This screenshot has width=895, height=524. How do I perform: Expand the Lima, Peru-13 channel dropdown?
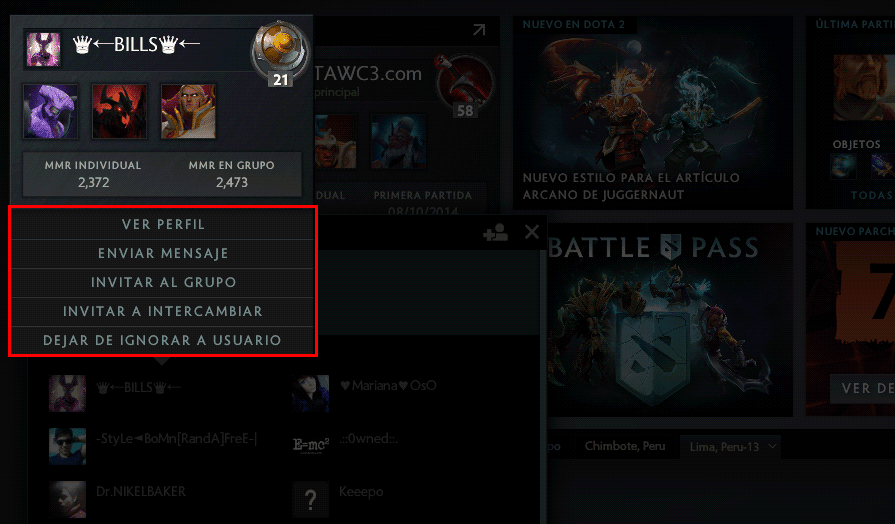[x=730, y=447]
